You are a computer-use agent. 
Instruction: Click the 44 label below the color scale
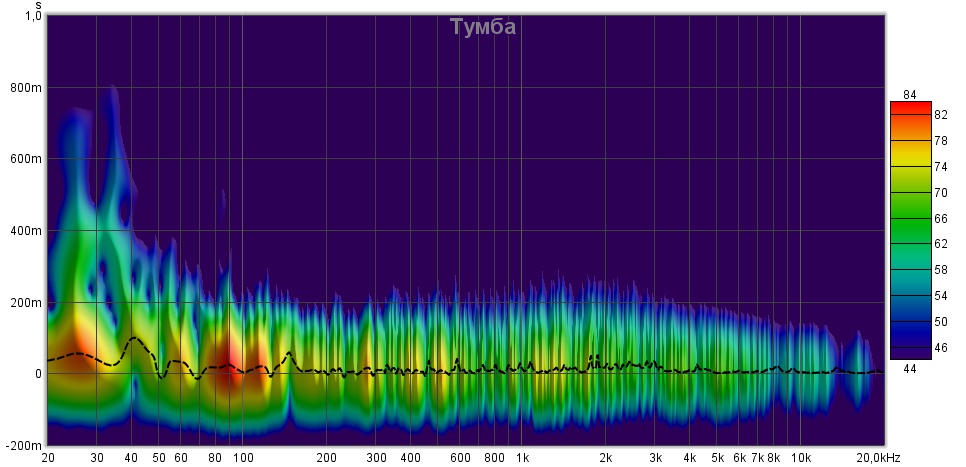pyautogui.click(x=909, y=368)
